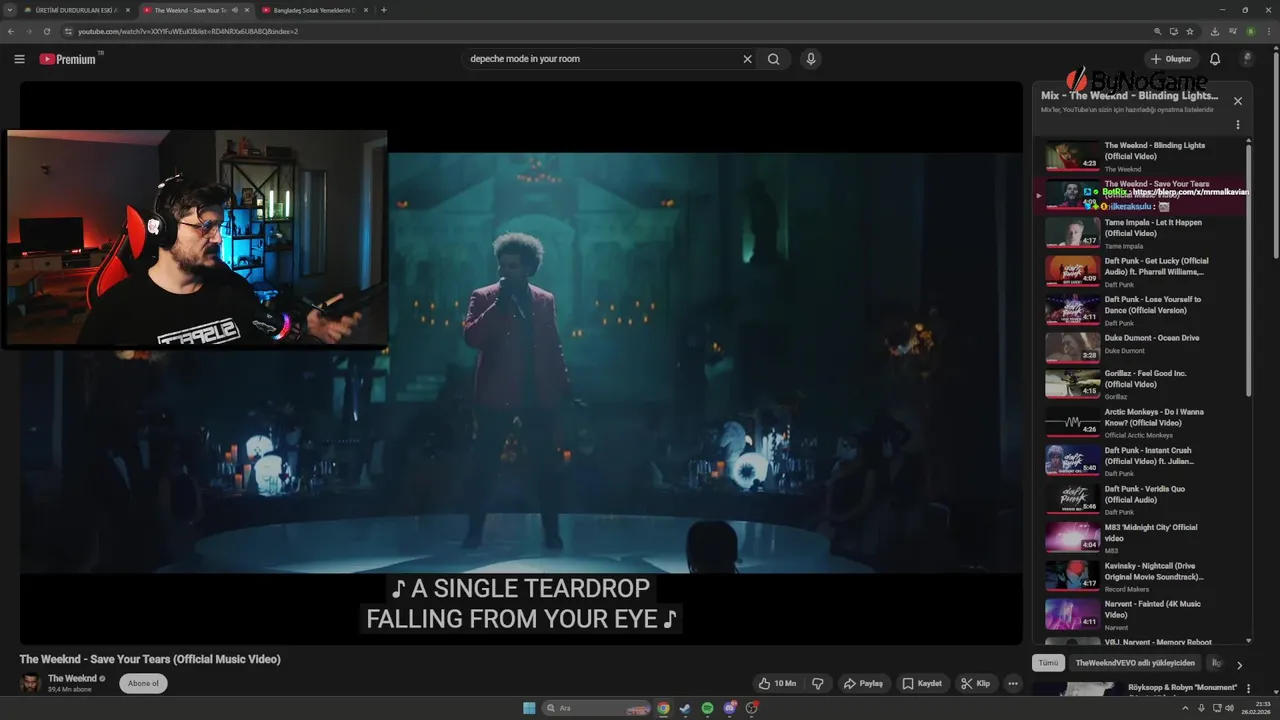
Task: Click the Paylaş share button
Action: pos(863,684)
